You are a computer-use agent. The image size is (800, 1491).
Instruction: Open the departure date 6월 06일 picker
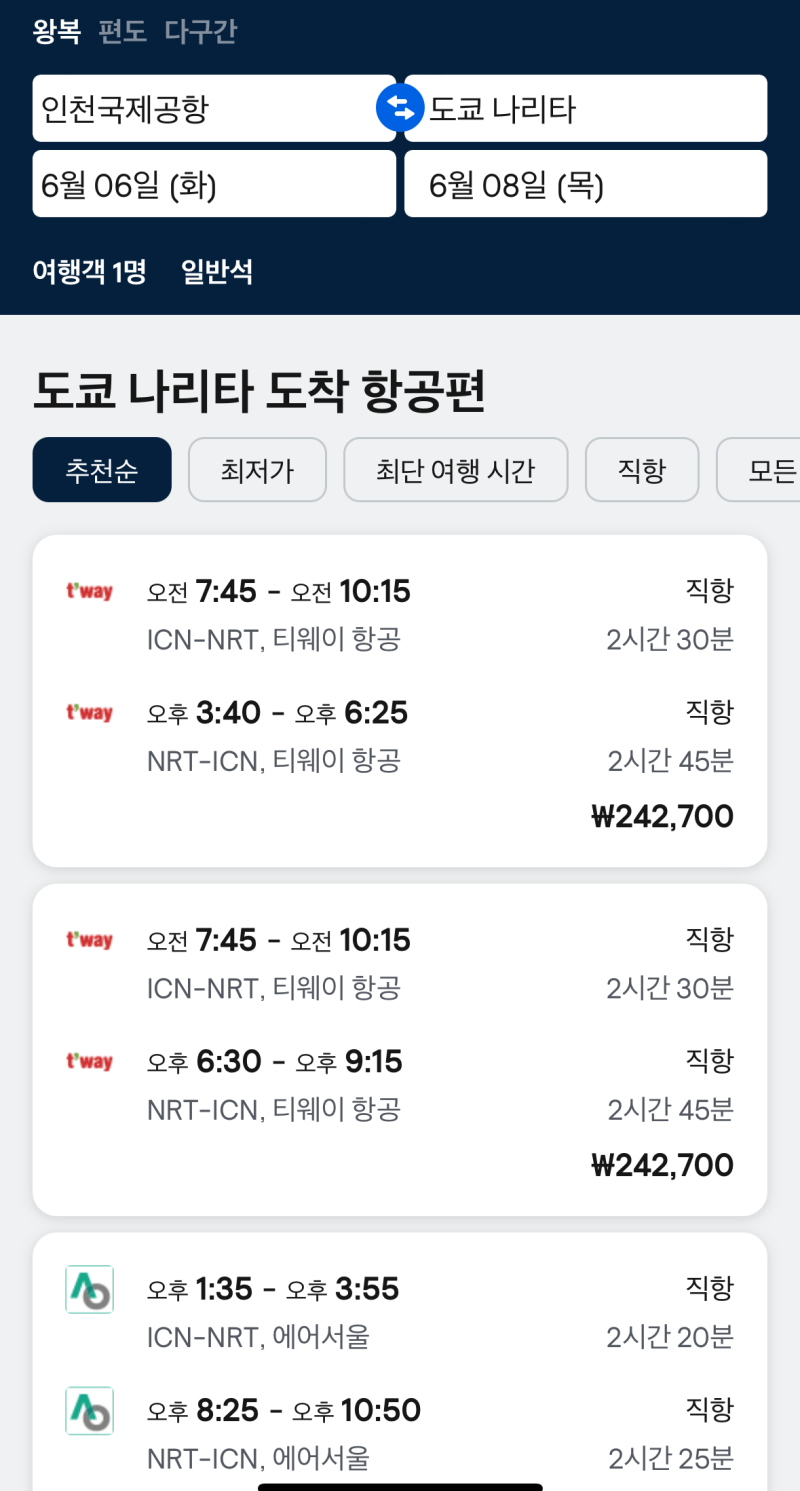214,184
